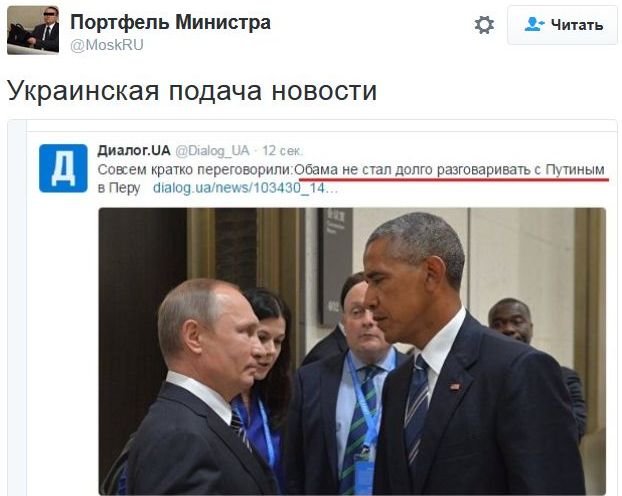Open the embedded news photo
This screenshot has height=496, width=622.
(x=352, y=351)
